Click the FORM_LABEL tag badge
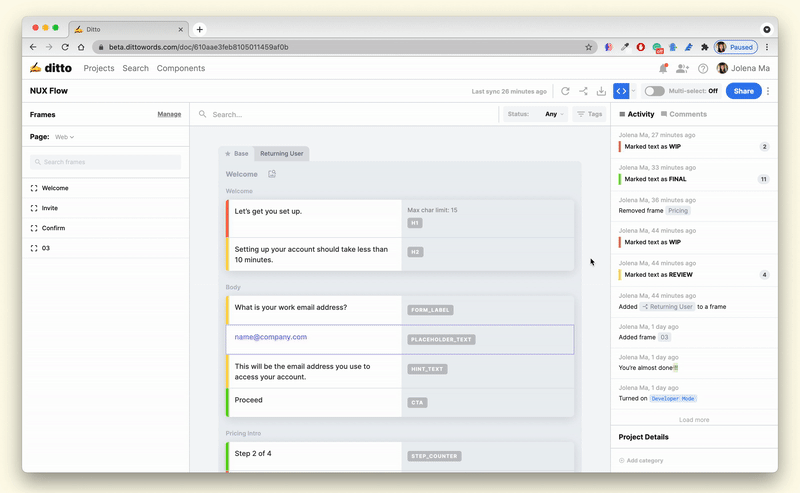This screenshot has width=800, height=493. (430, 310)
